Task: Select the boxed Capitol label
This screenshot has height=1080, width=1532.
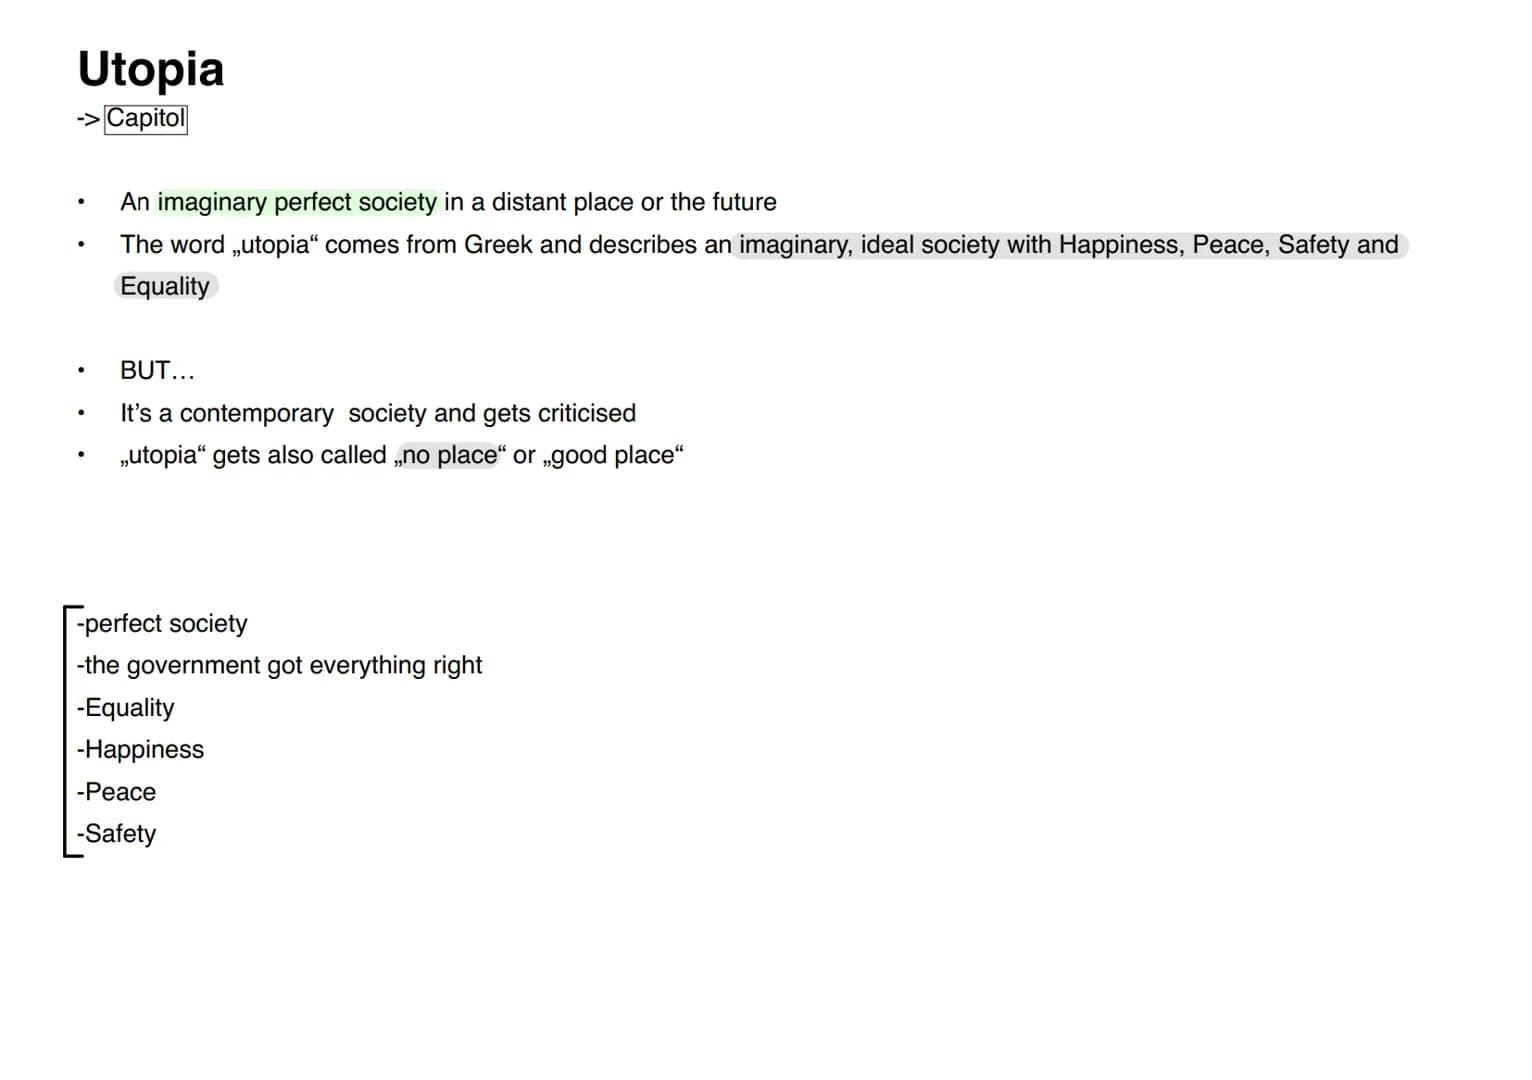Action: [146, 118]
